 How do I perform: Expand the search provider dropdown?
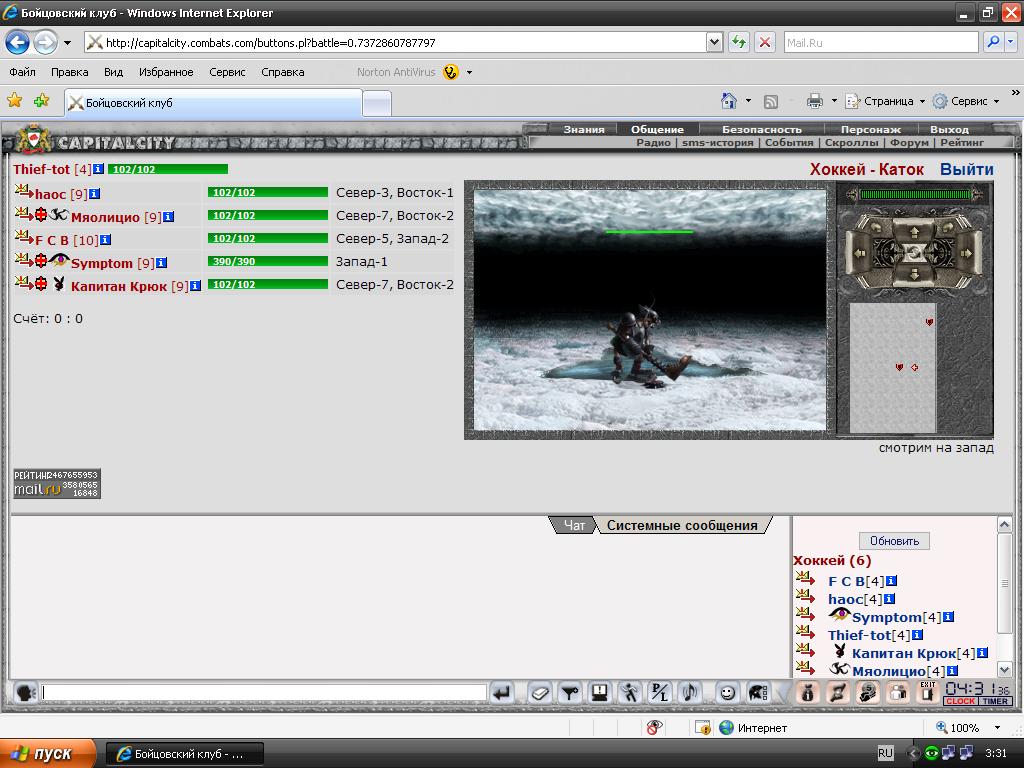tap(1010, 42)
